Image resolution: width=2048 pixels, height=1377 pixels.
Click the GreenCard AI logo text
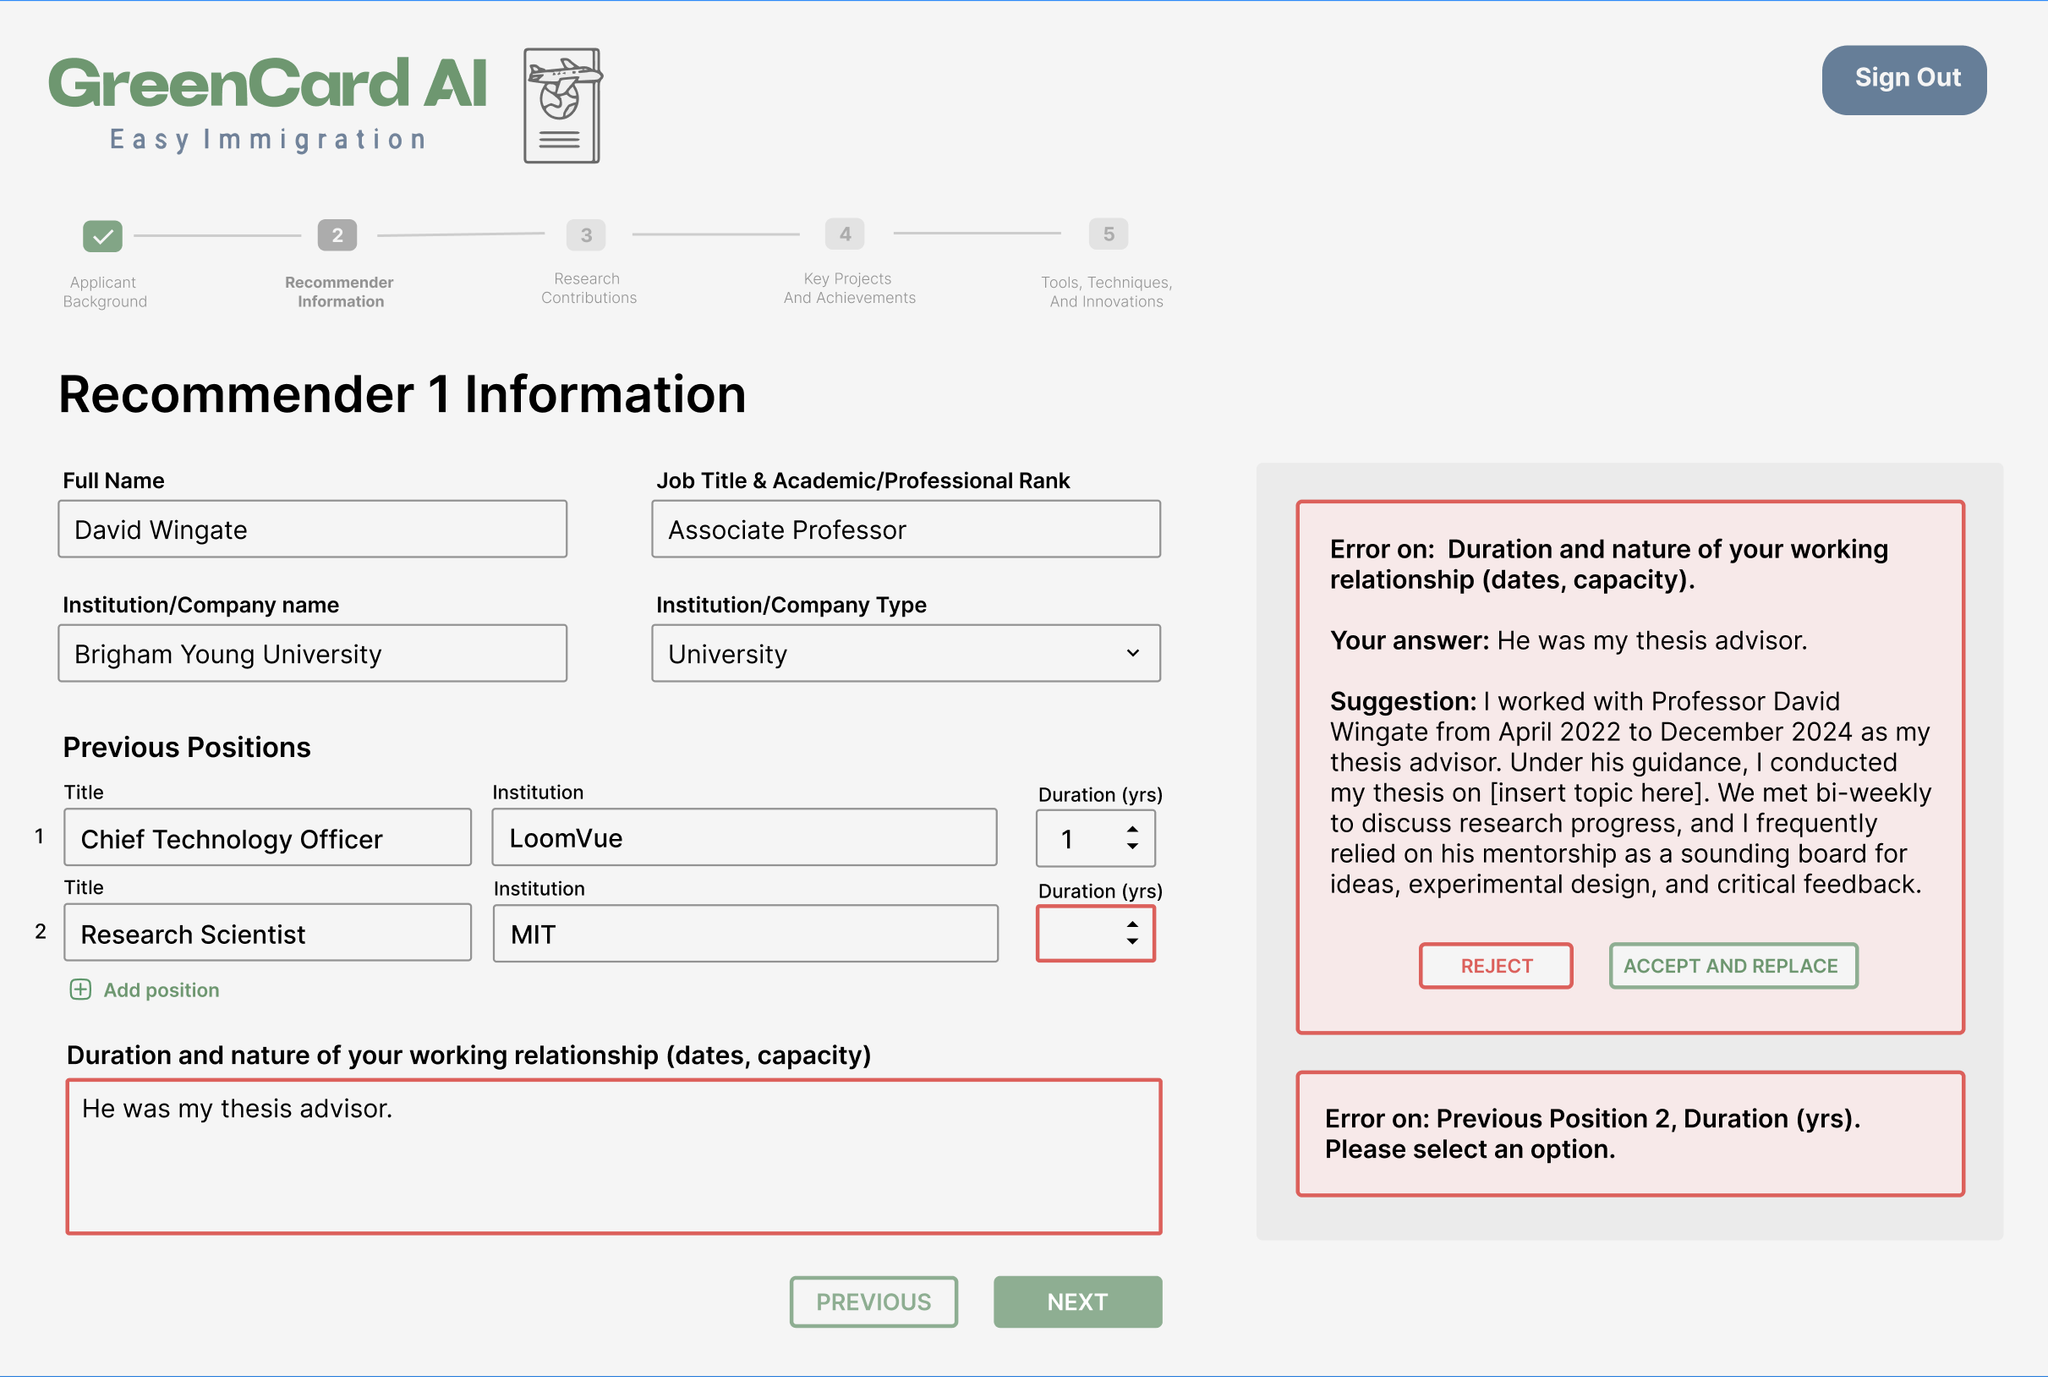pos(267,84)
